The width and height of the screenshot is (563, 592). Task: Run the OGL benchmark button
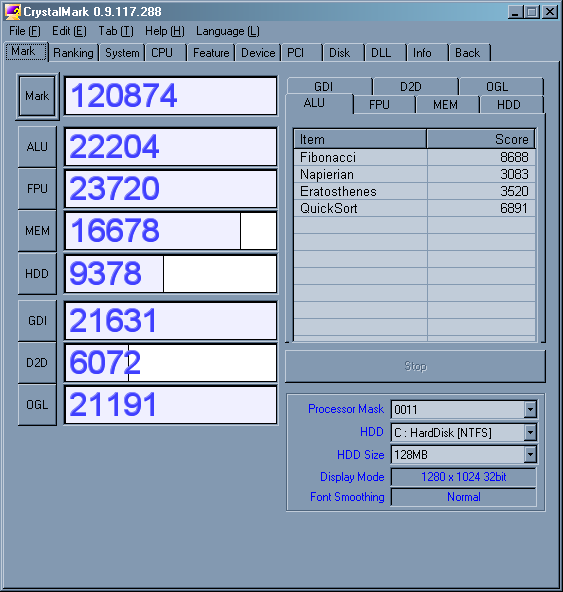[x=37, y=405]
